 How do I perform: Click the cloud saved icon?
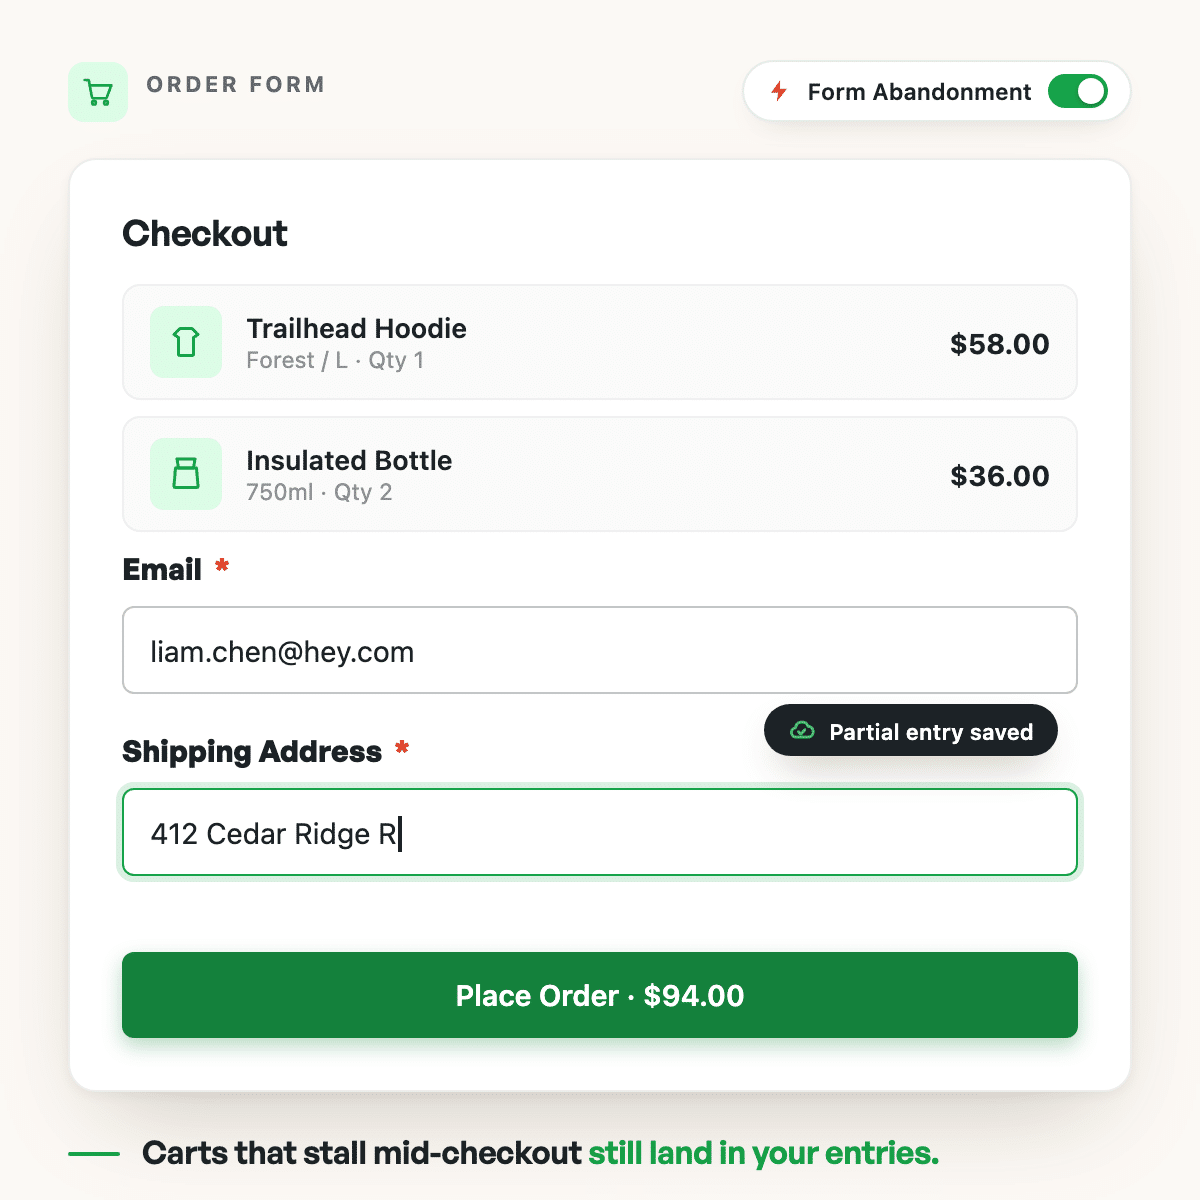(x=802, y=731)
